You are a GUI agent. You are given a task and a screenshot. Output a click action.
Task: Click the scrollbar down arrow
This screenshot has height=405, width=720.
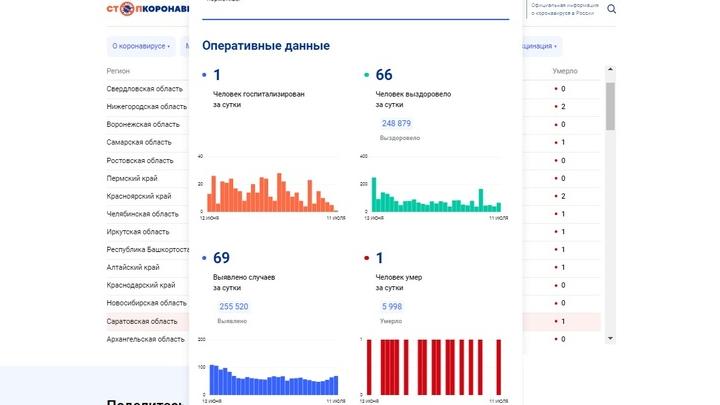(x=610, y=338)
